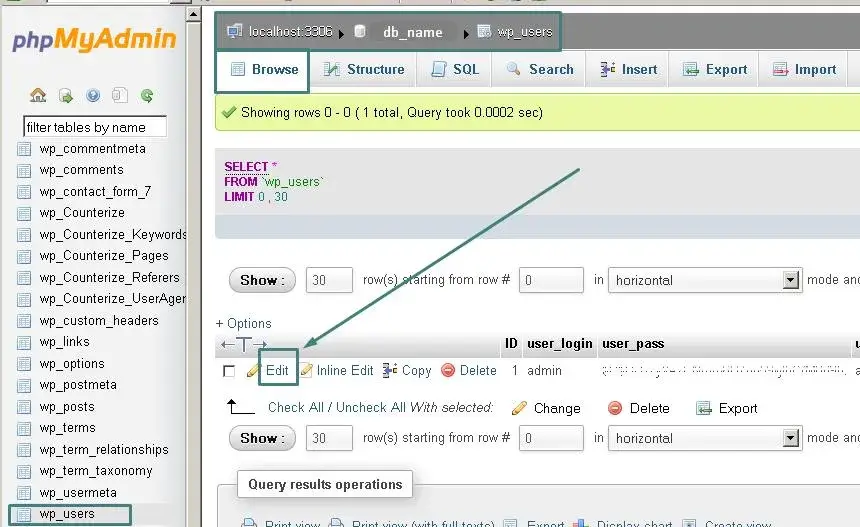Sort by the ID column header
The height and width of the screenshot is (527, 860).
pyautogui.click(x=511, y=344)
